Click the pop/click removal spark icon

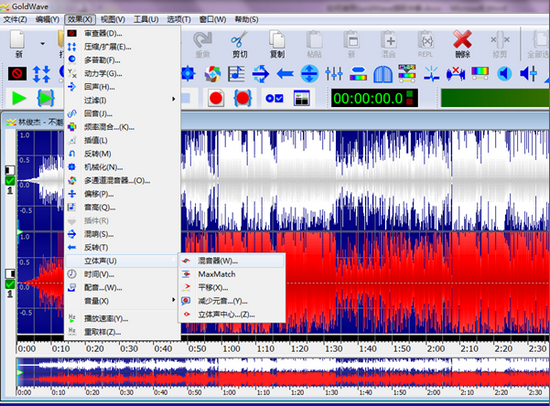click(x=431, y=74)
